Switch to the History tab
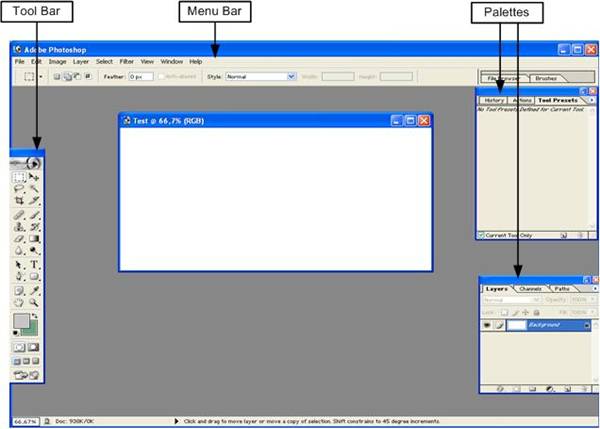This screenshot has height=429, width=600. 494,100
